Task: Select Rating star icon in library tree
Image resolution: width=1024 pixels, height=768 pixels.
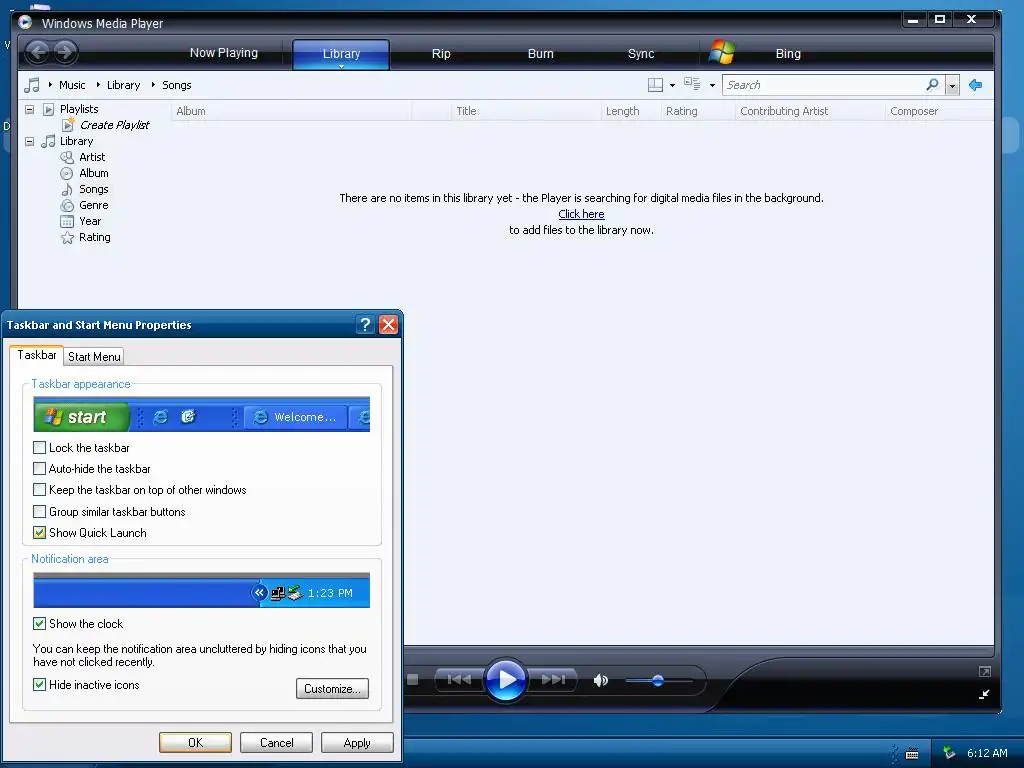Action: click(67, 238)
